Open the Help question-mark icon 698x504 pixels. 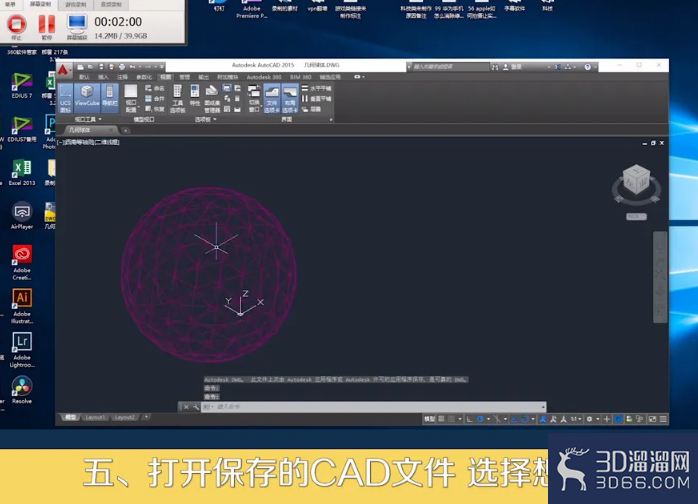(x=588, y=67)
